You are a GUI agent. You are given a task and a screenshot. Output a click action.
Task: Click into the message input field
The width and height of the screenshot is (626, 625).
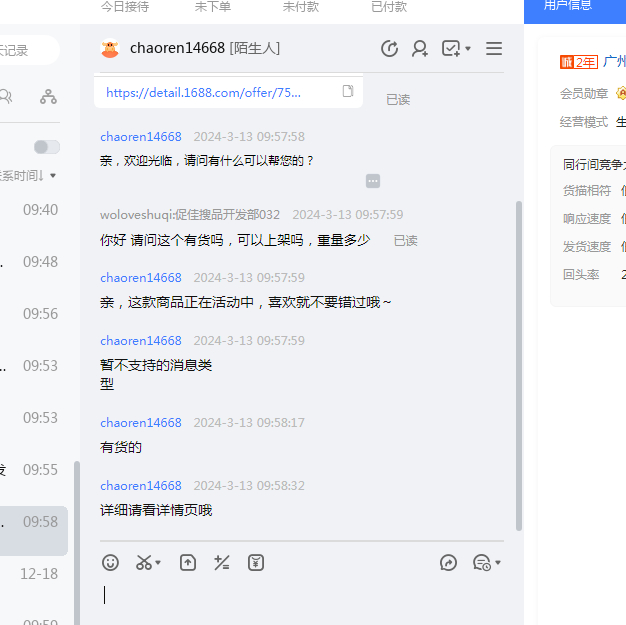coord(300,596)
